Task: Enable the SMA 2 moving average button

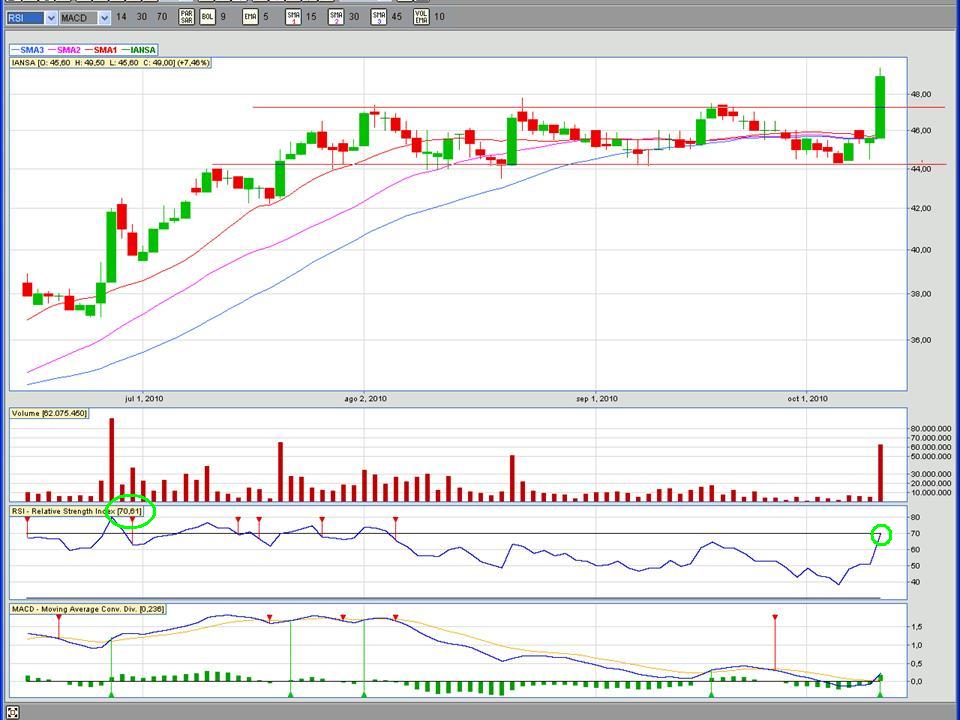Action: (336, 17)
